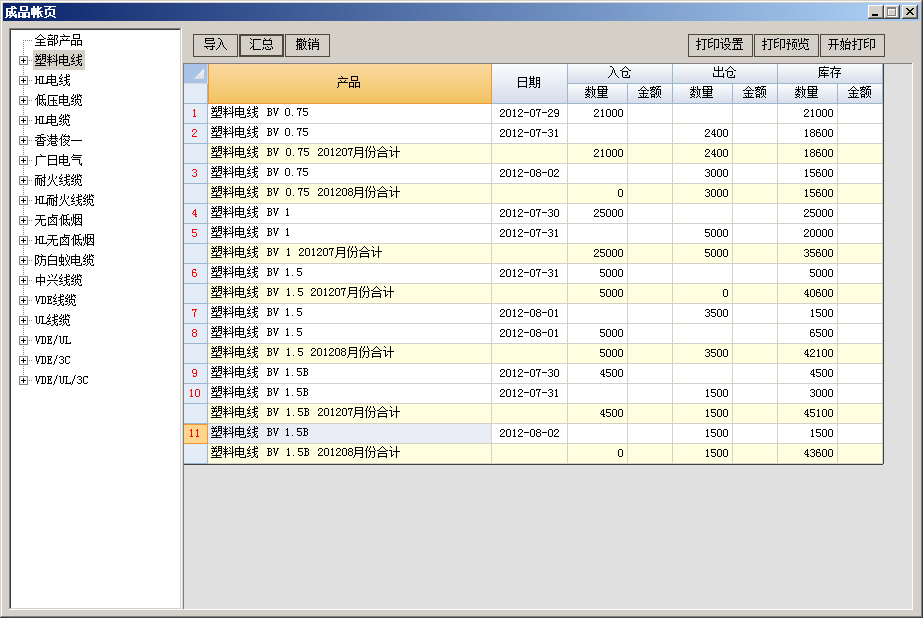Click the 导入 (Import) button

(x=215, y=45)
